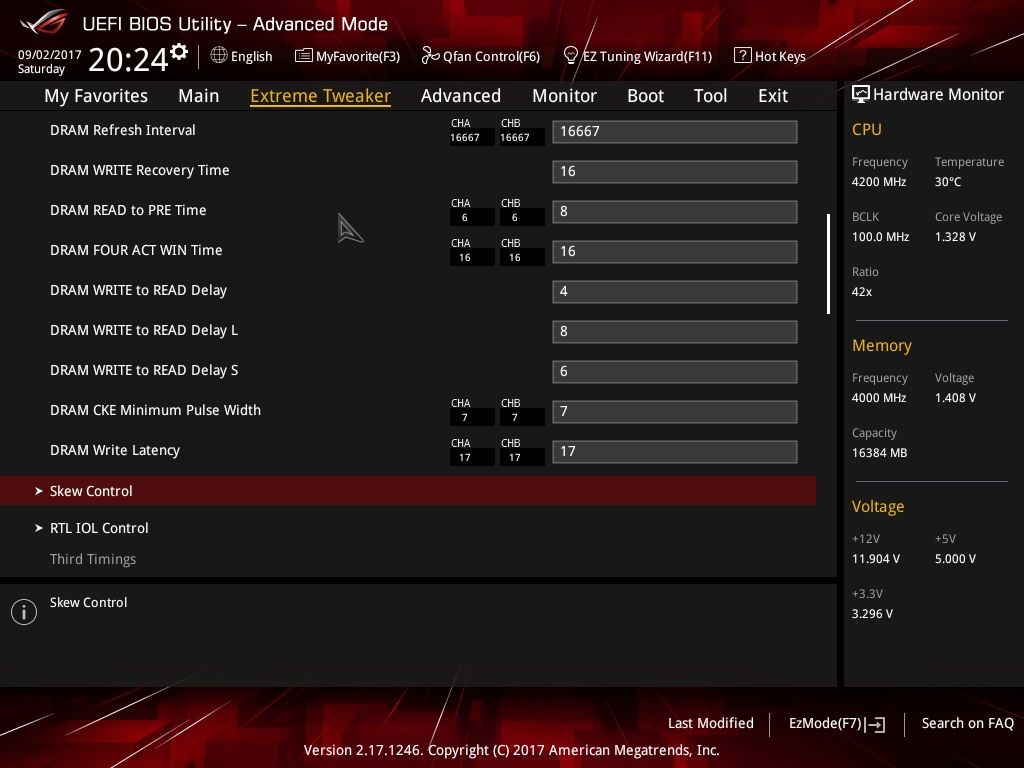Image resolution: width=1024 pixels, height=768 pixels.
Task: Click the Hardware Monitor screen icon
Action: tap(861, 94)
